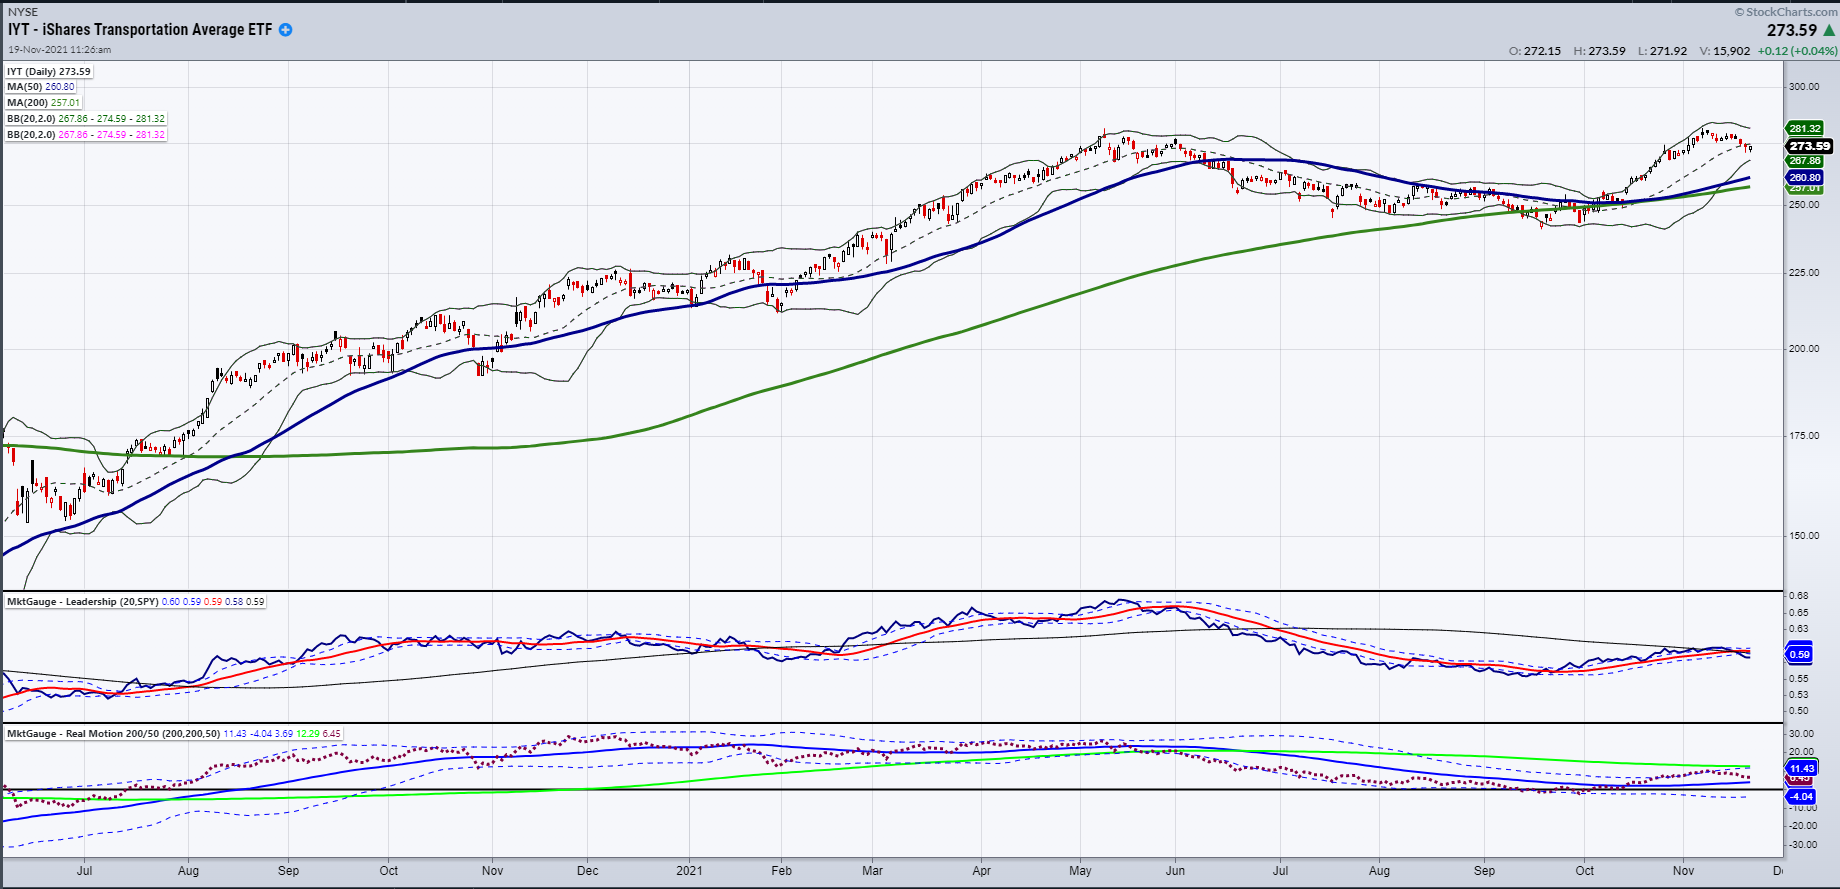Click the green 267.86 lower band price tag
Image resolution: width=1840 pixels, height=889 pixels.
tap(1805, 161)
